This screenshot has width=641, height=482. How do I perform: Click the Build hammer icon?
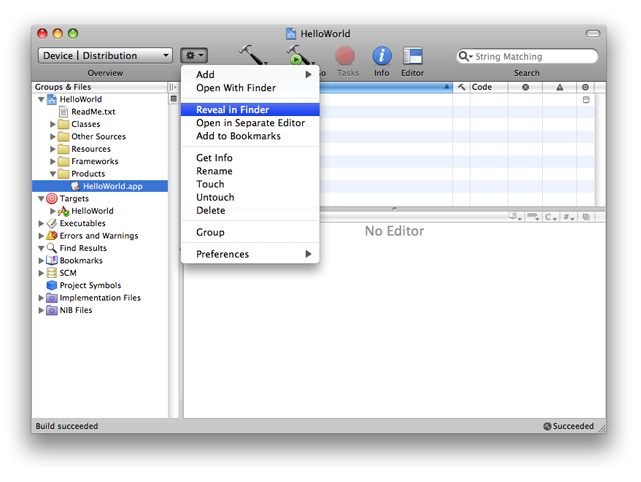click(x=253, y=55)
